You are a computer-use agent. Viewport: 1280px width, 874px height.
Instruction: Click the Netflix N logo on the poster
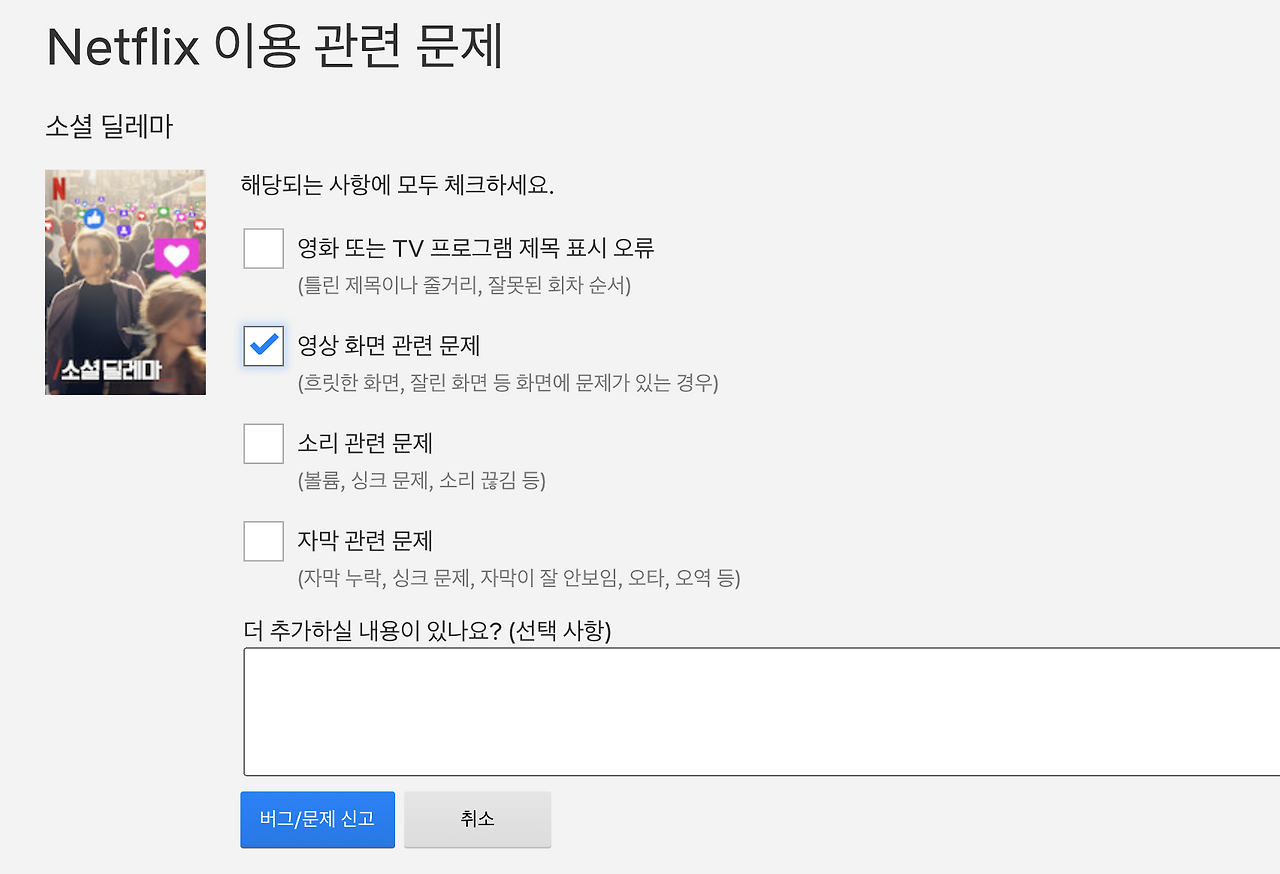pos(58,188)
